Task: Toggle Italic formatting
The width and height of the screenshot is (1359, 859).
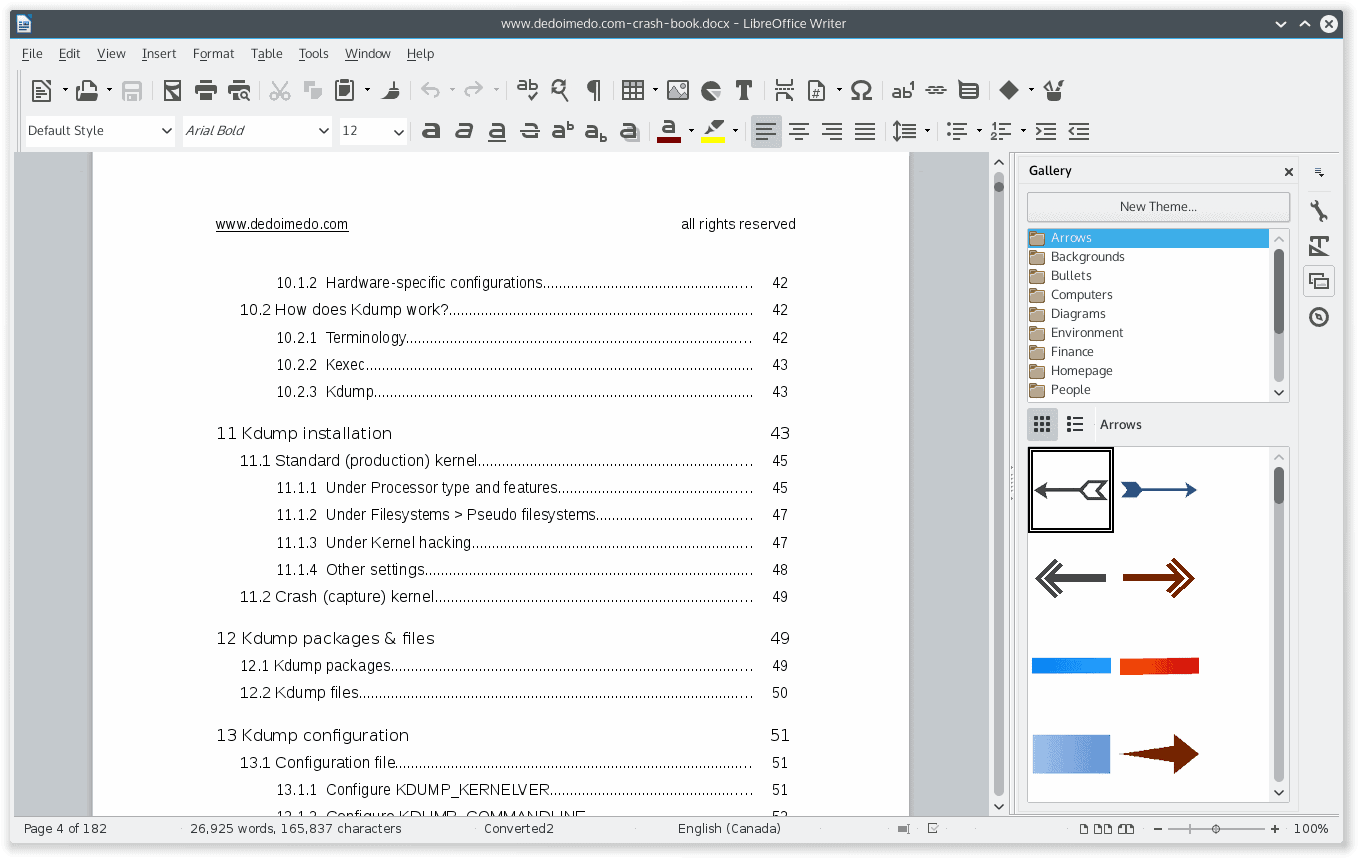Action: click(x=464, y=131)
